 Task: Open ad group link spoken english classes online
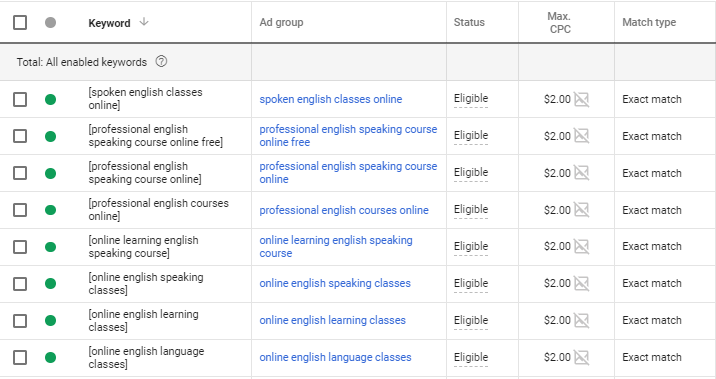(x=331, y=99)
